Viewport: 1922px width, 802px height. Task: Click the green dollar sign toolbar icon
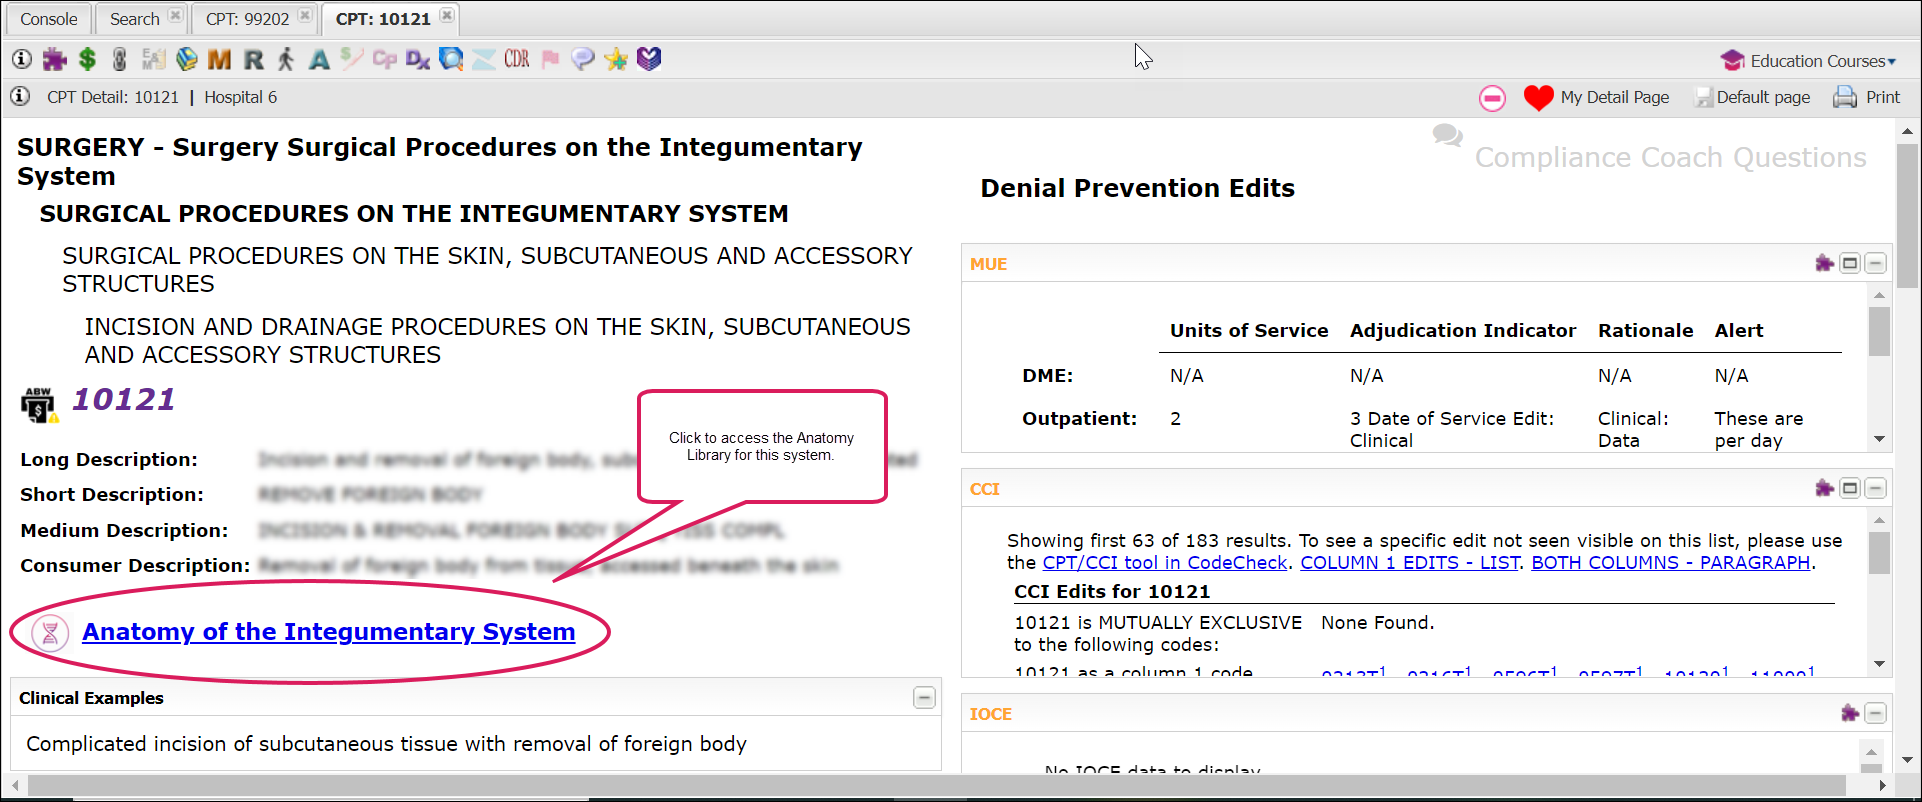point(88,60)
